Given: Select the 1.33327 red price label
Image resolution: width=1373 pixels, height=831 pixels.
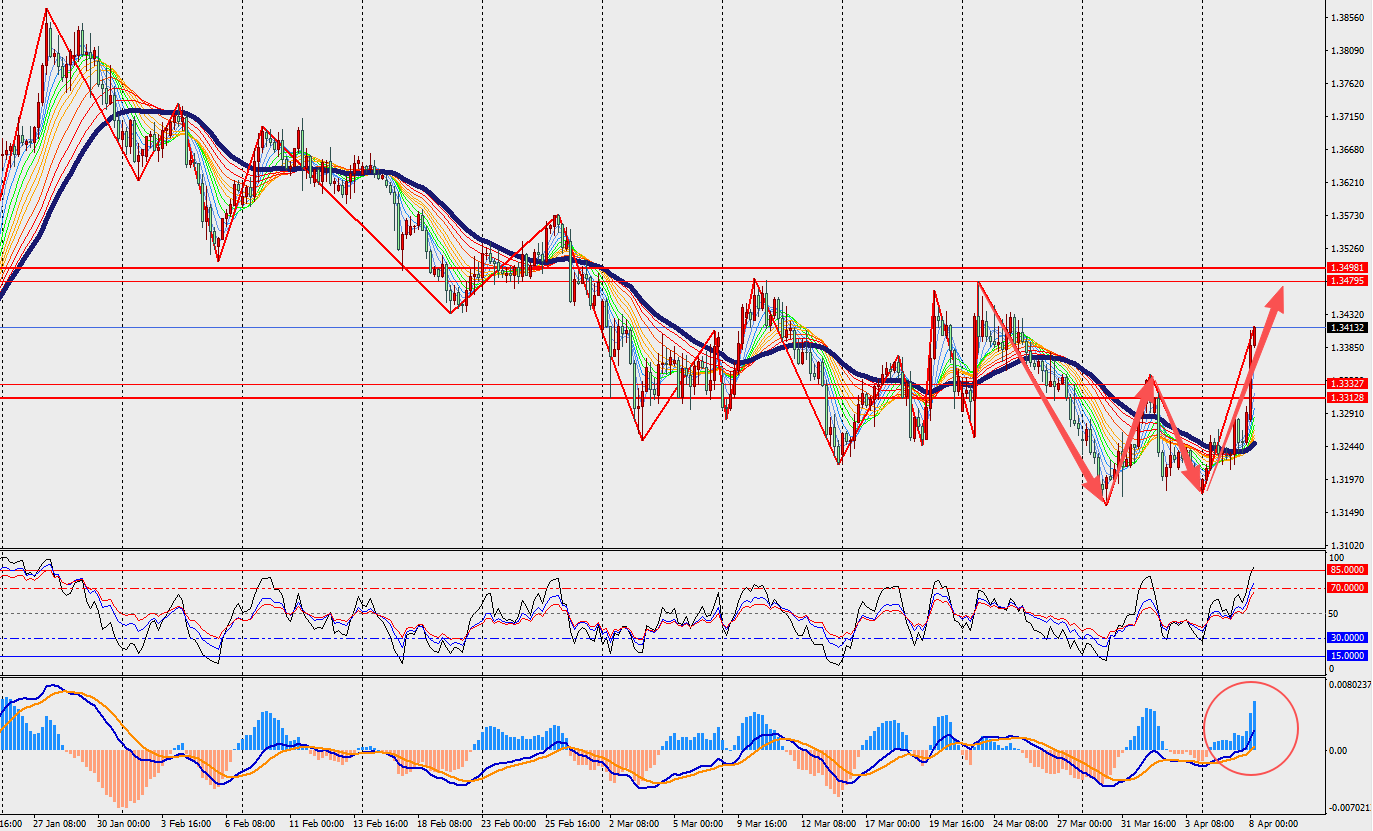Looking at the screenshot, I should pyautogui.click(x=1347, y=384).
